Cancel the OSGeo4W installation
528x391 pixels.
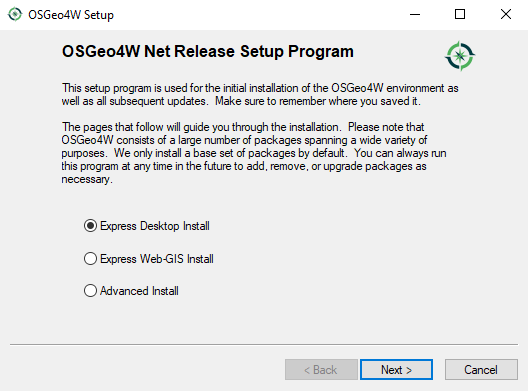pyautogui.click(x=481, y=369)
